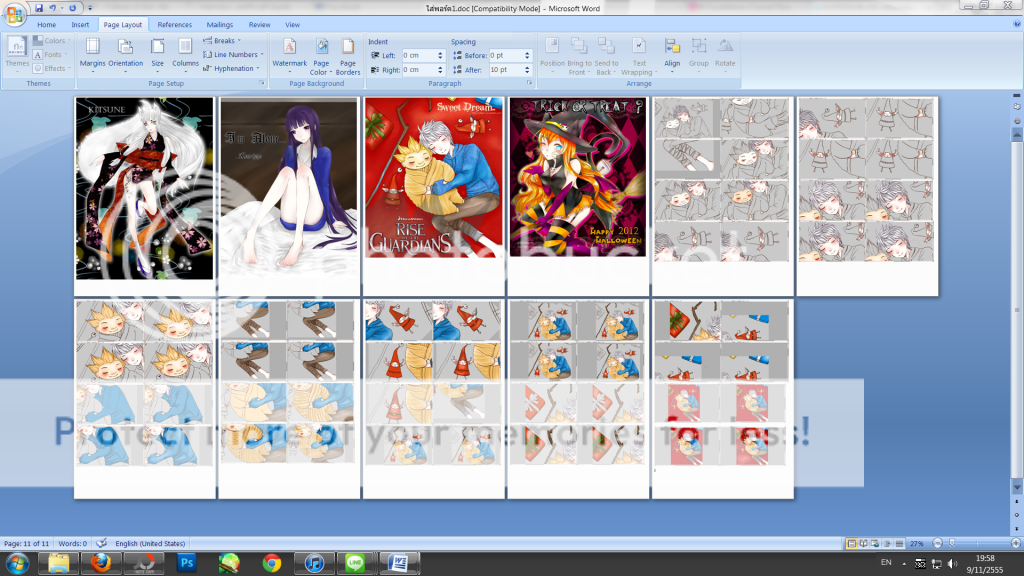The image size is (1024, 576).
Task: Add a Watermark to the page
Action: point(289,54)
